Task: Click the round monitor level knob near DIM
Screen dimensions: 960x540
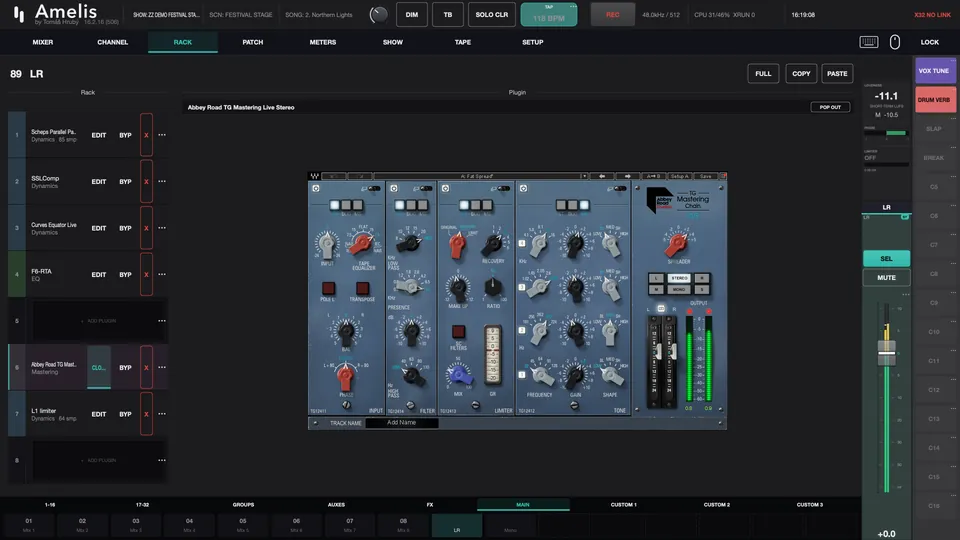Action: coord(378,15)
